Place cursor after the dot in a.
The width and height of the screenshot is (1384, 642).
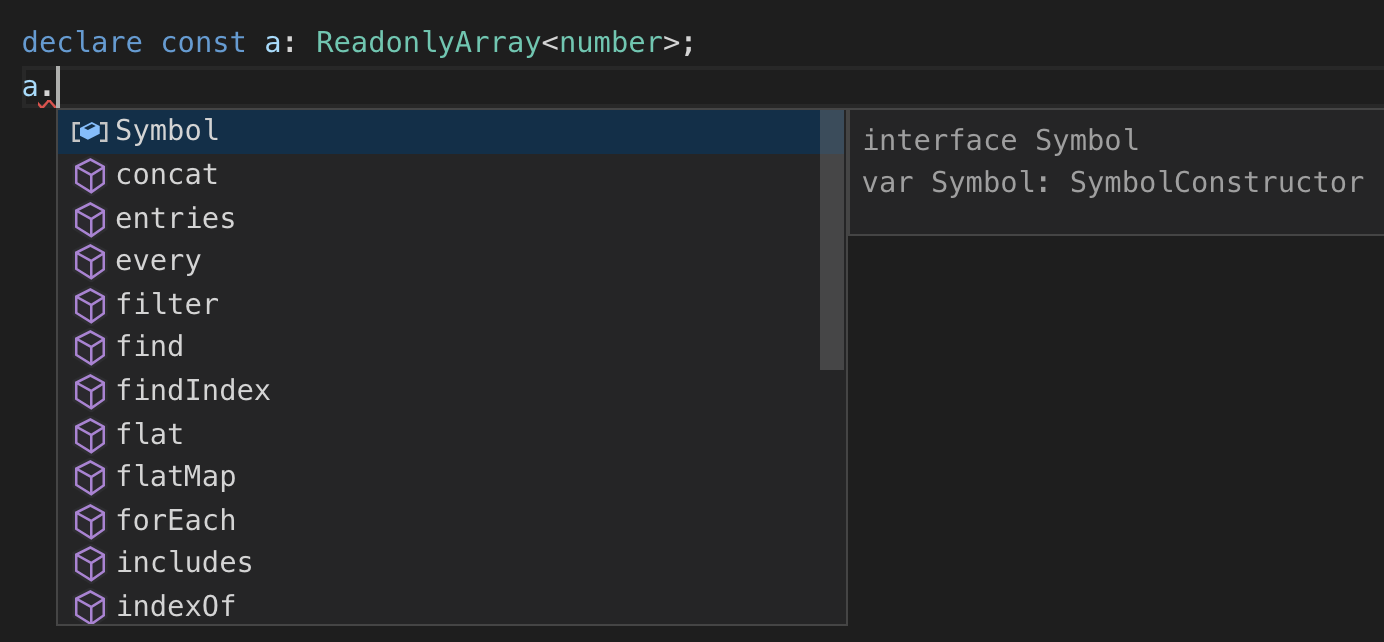(58, 87)
